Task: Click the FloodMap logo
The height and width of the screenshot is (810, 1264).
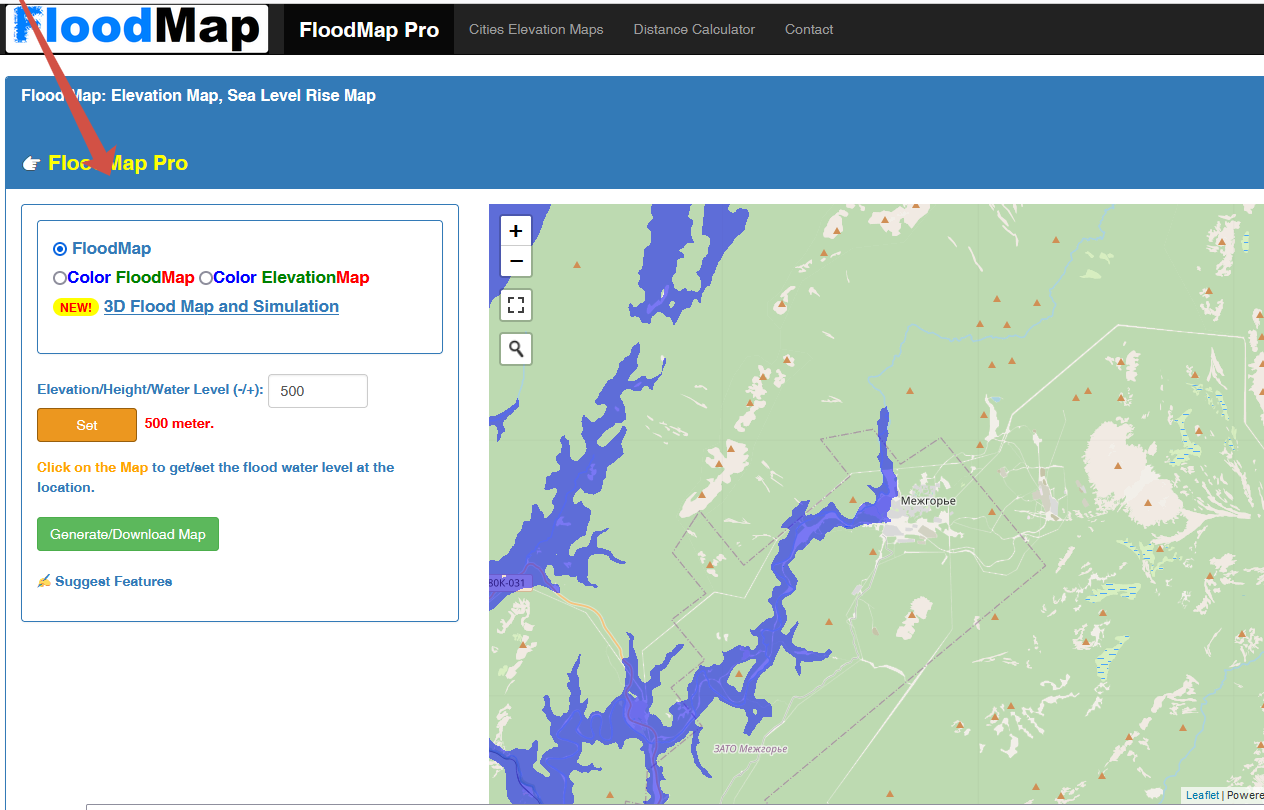Action: coord(138,28)
